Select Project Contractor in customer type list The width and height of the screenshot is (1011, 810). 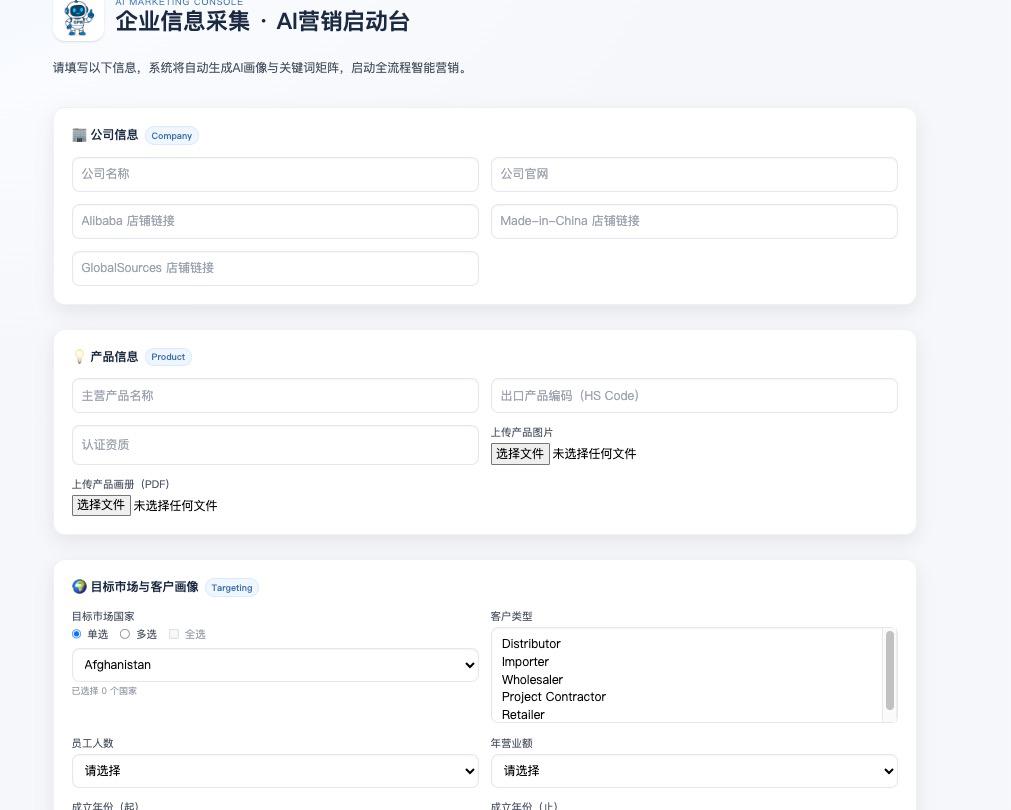click(554, 697)
